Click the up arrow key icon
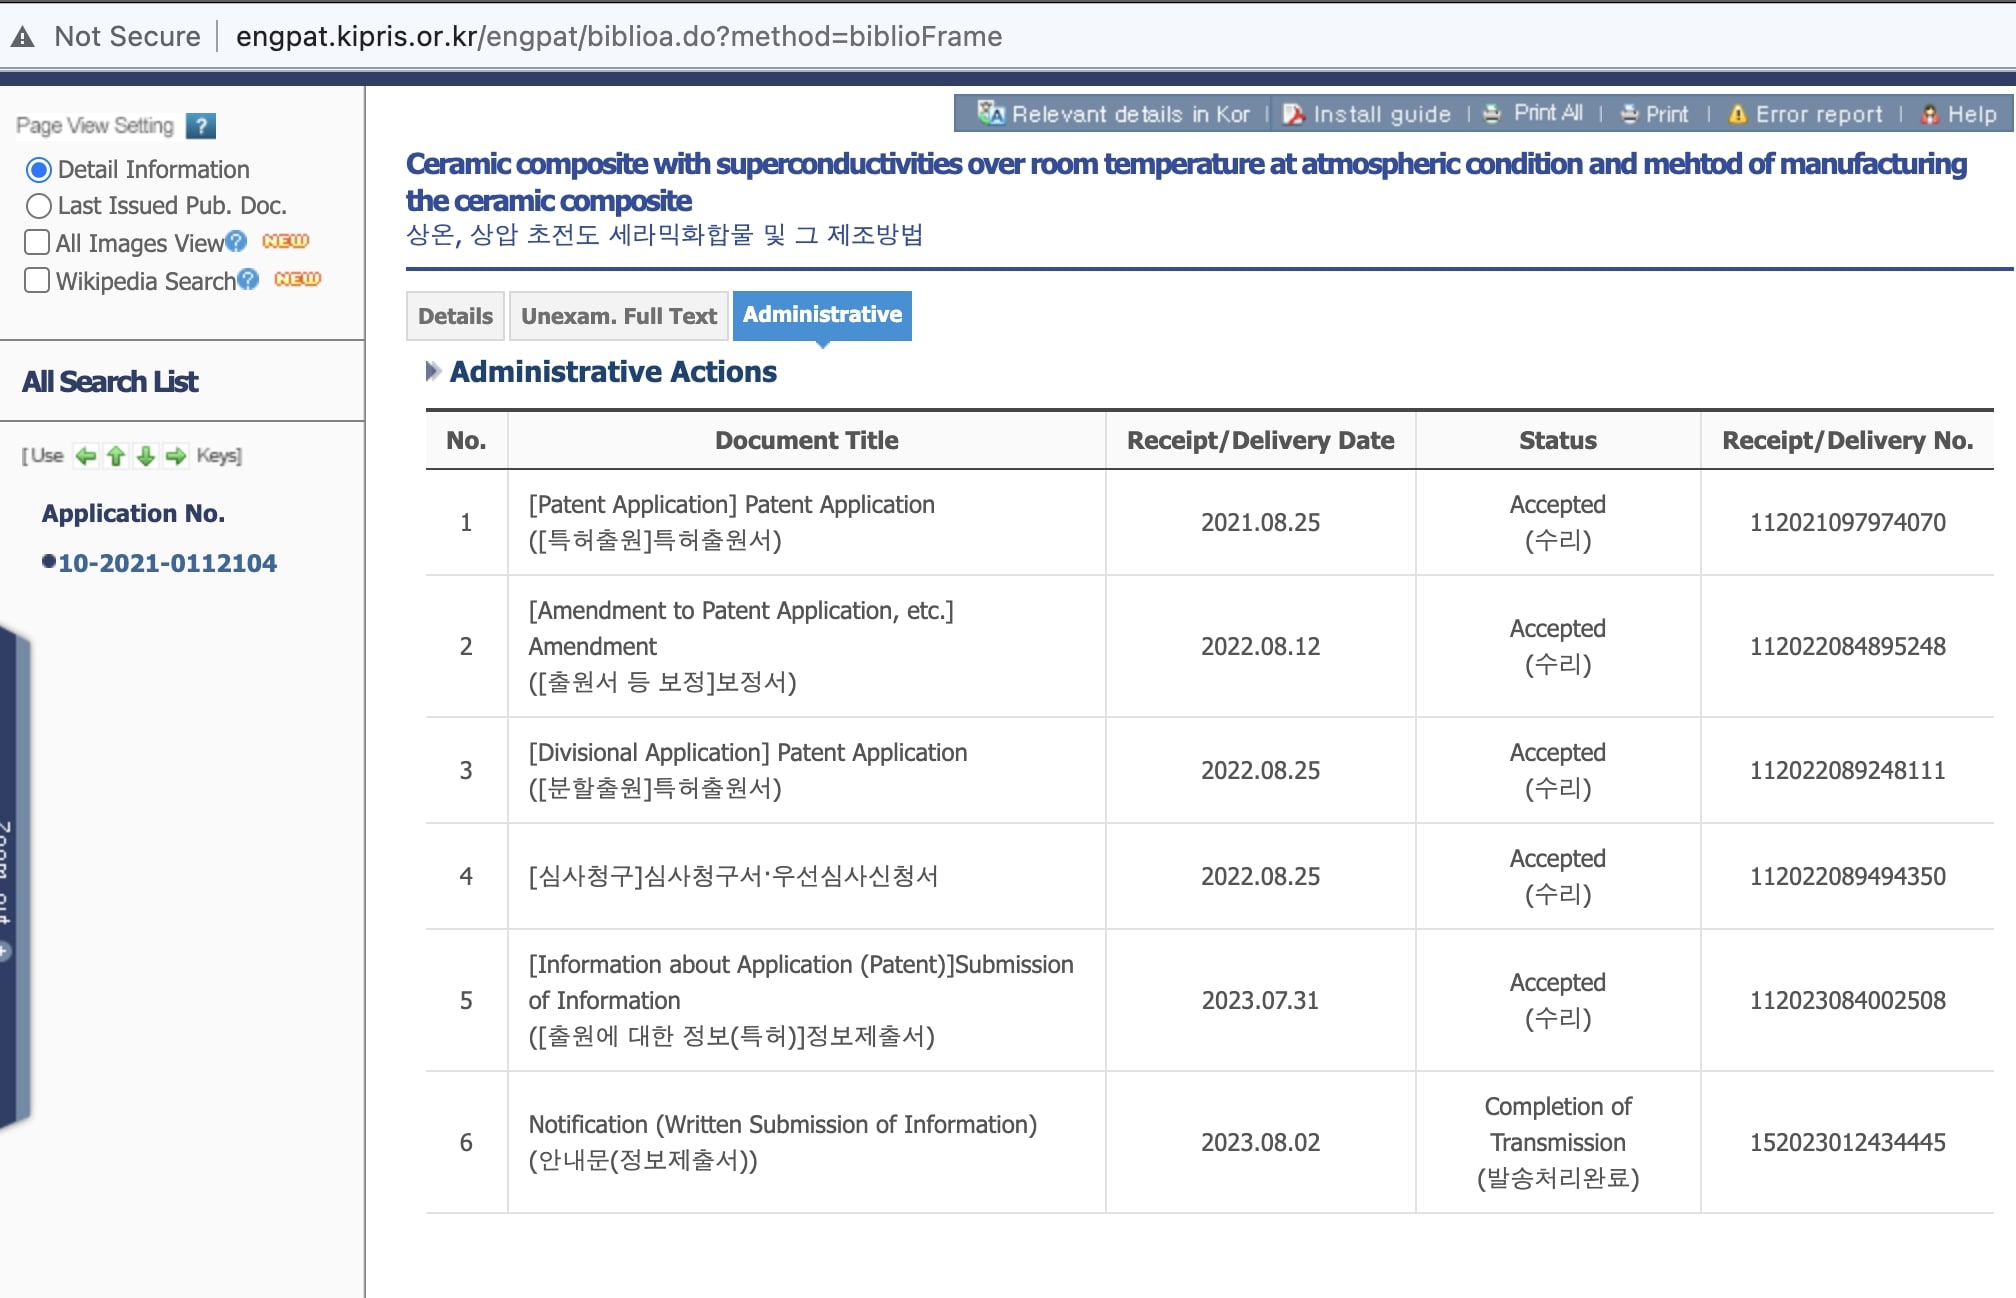The image size is (2016, 1298). point(116,456)
